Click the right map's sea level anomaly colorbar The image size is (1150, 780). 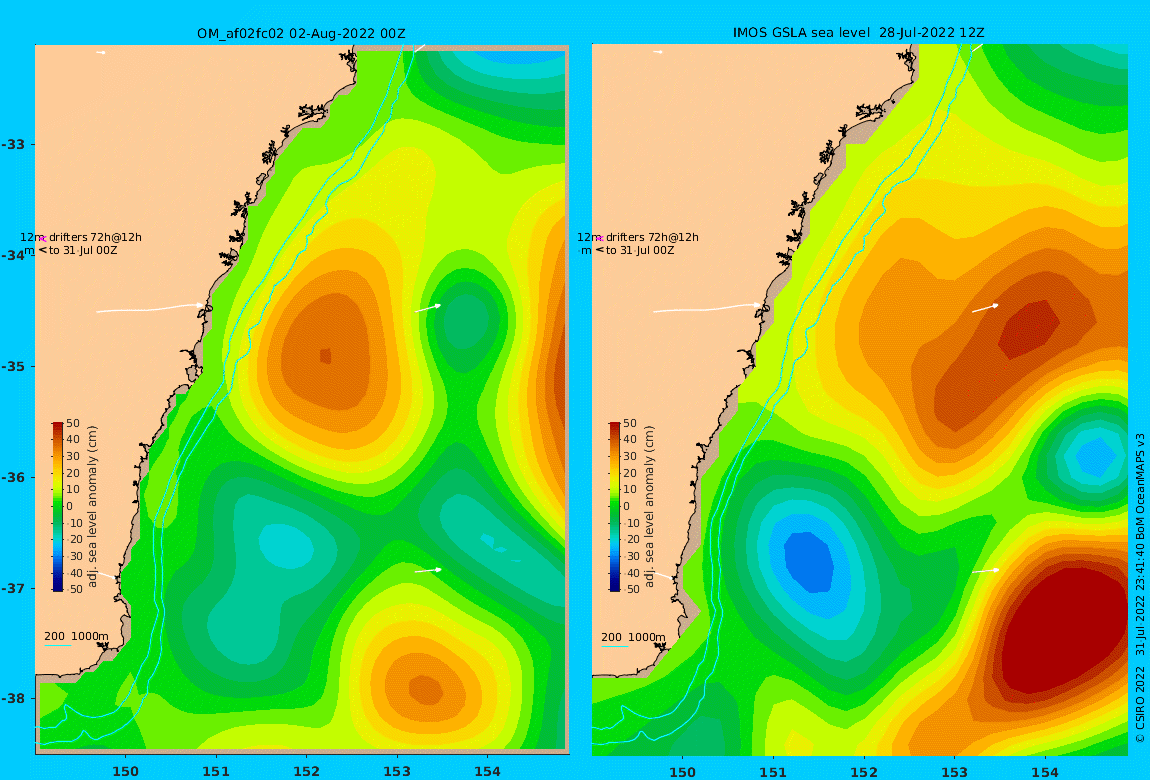(x=615, y=506)
